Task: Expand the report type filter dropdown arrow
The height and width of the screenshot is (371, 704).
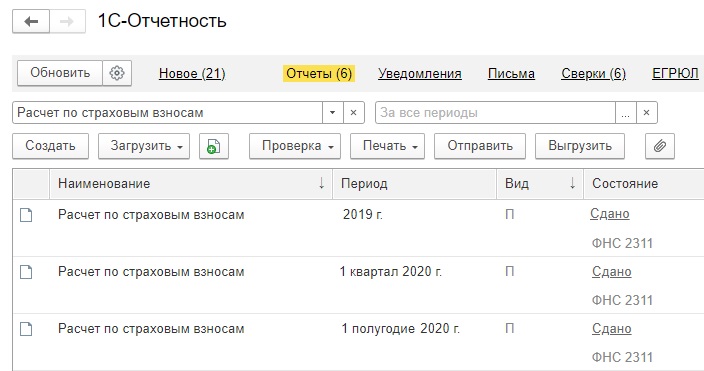Action: [x=333, y=112]
